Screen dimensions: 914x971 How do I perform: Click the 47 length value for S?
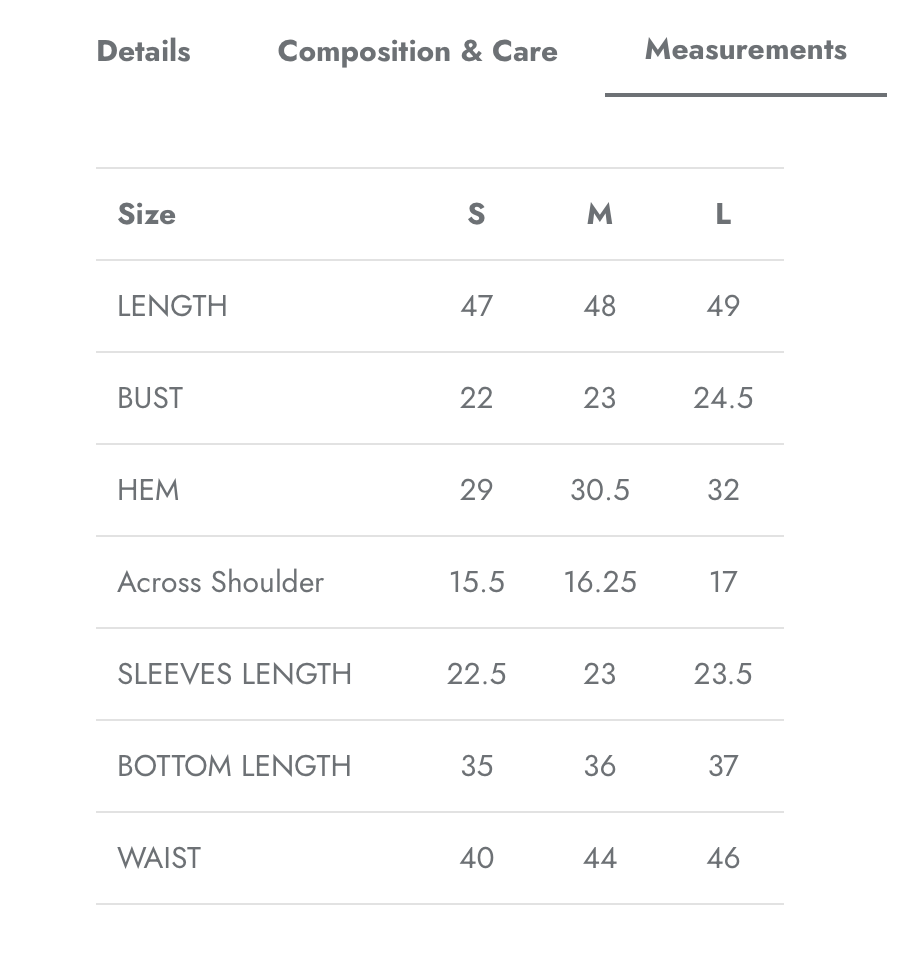(x=476, y=306)
